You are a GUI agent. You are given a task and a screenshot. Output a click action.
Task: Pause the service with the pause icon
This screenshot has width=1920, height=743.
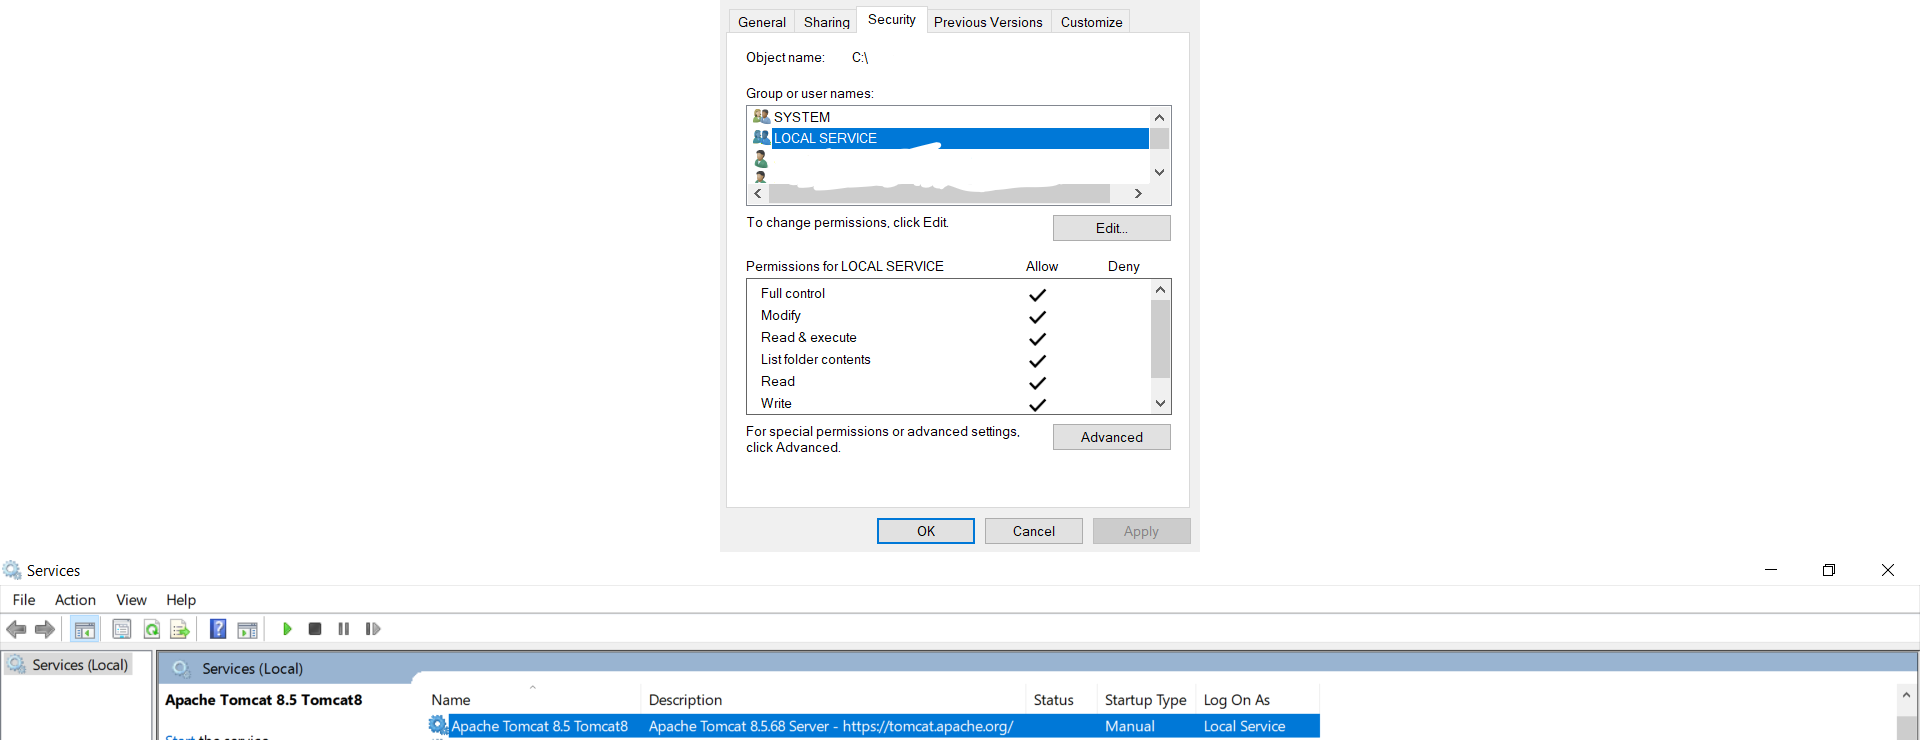(x=344, y=629)
